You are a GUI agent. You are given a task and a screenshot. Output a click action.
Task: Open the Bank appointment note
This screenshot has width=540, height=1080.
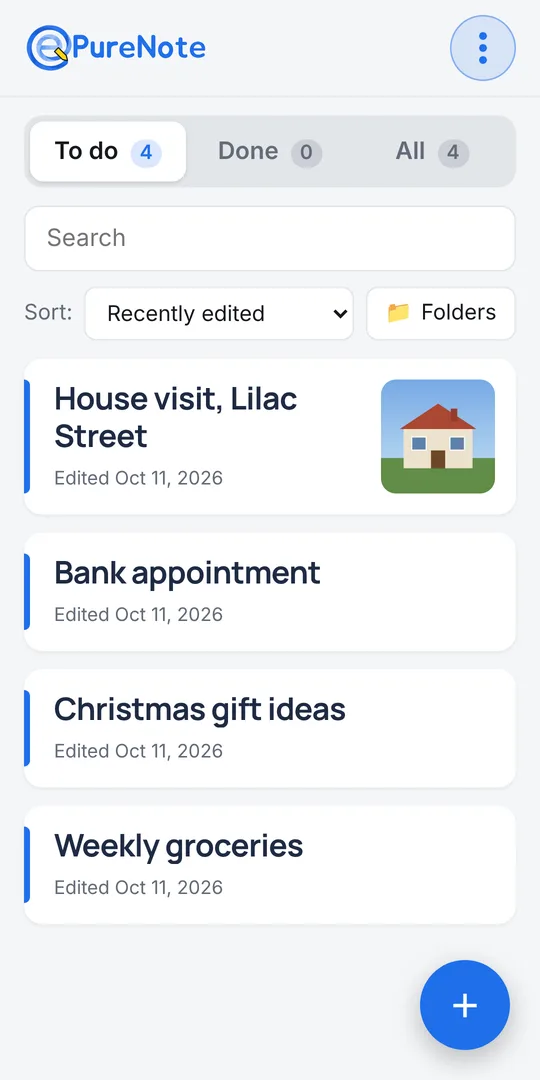tap(270, 592)
